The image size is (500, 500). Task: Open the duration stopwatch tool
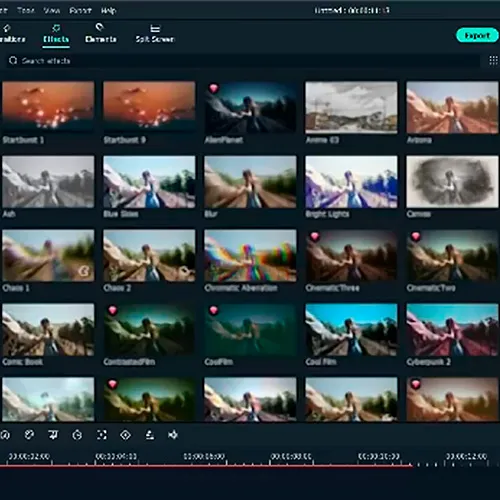pyautogui.click(x=77, y=435)
